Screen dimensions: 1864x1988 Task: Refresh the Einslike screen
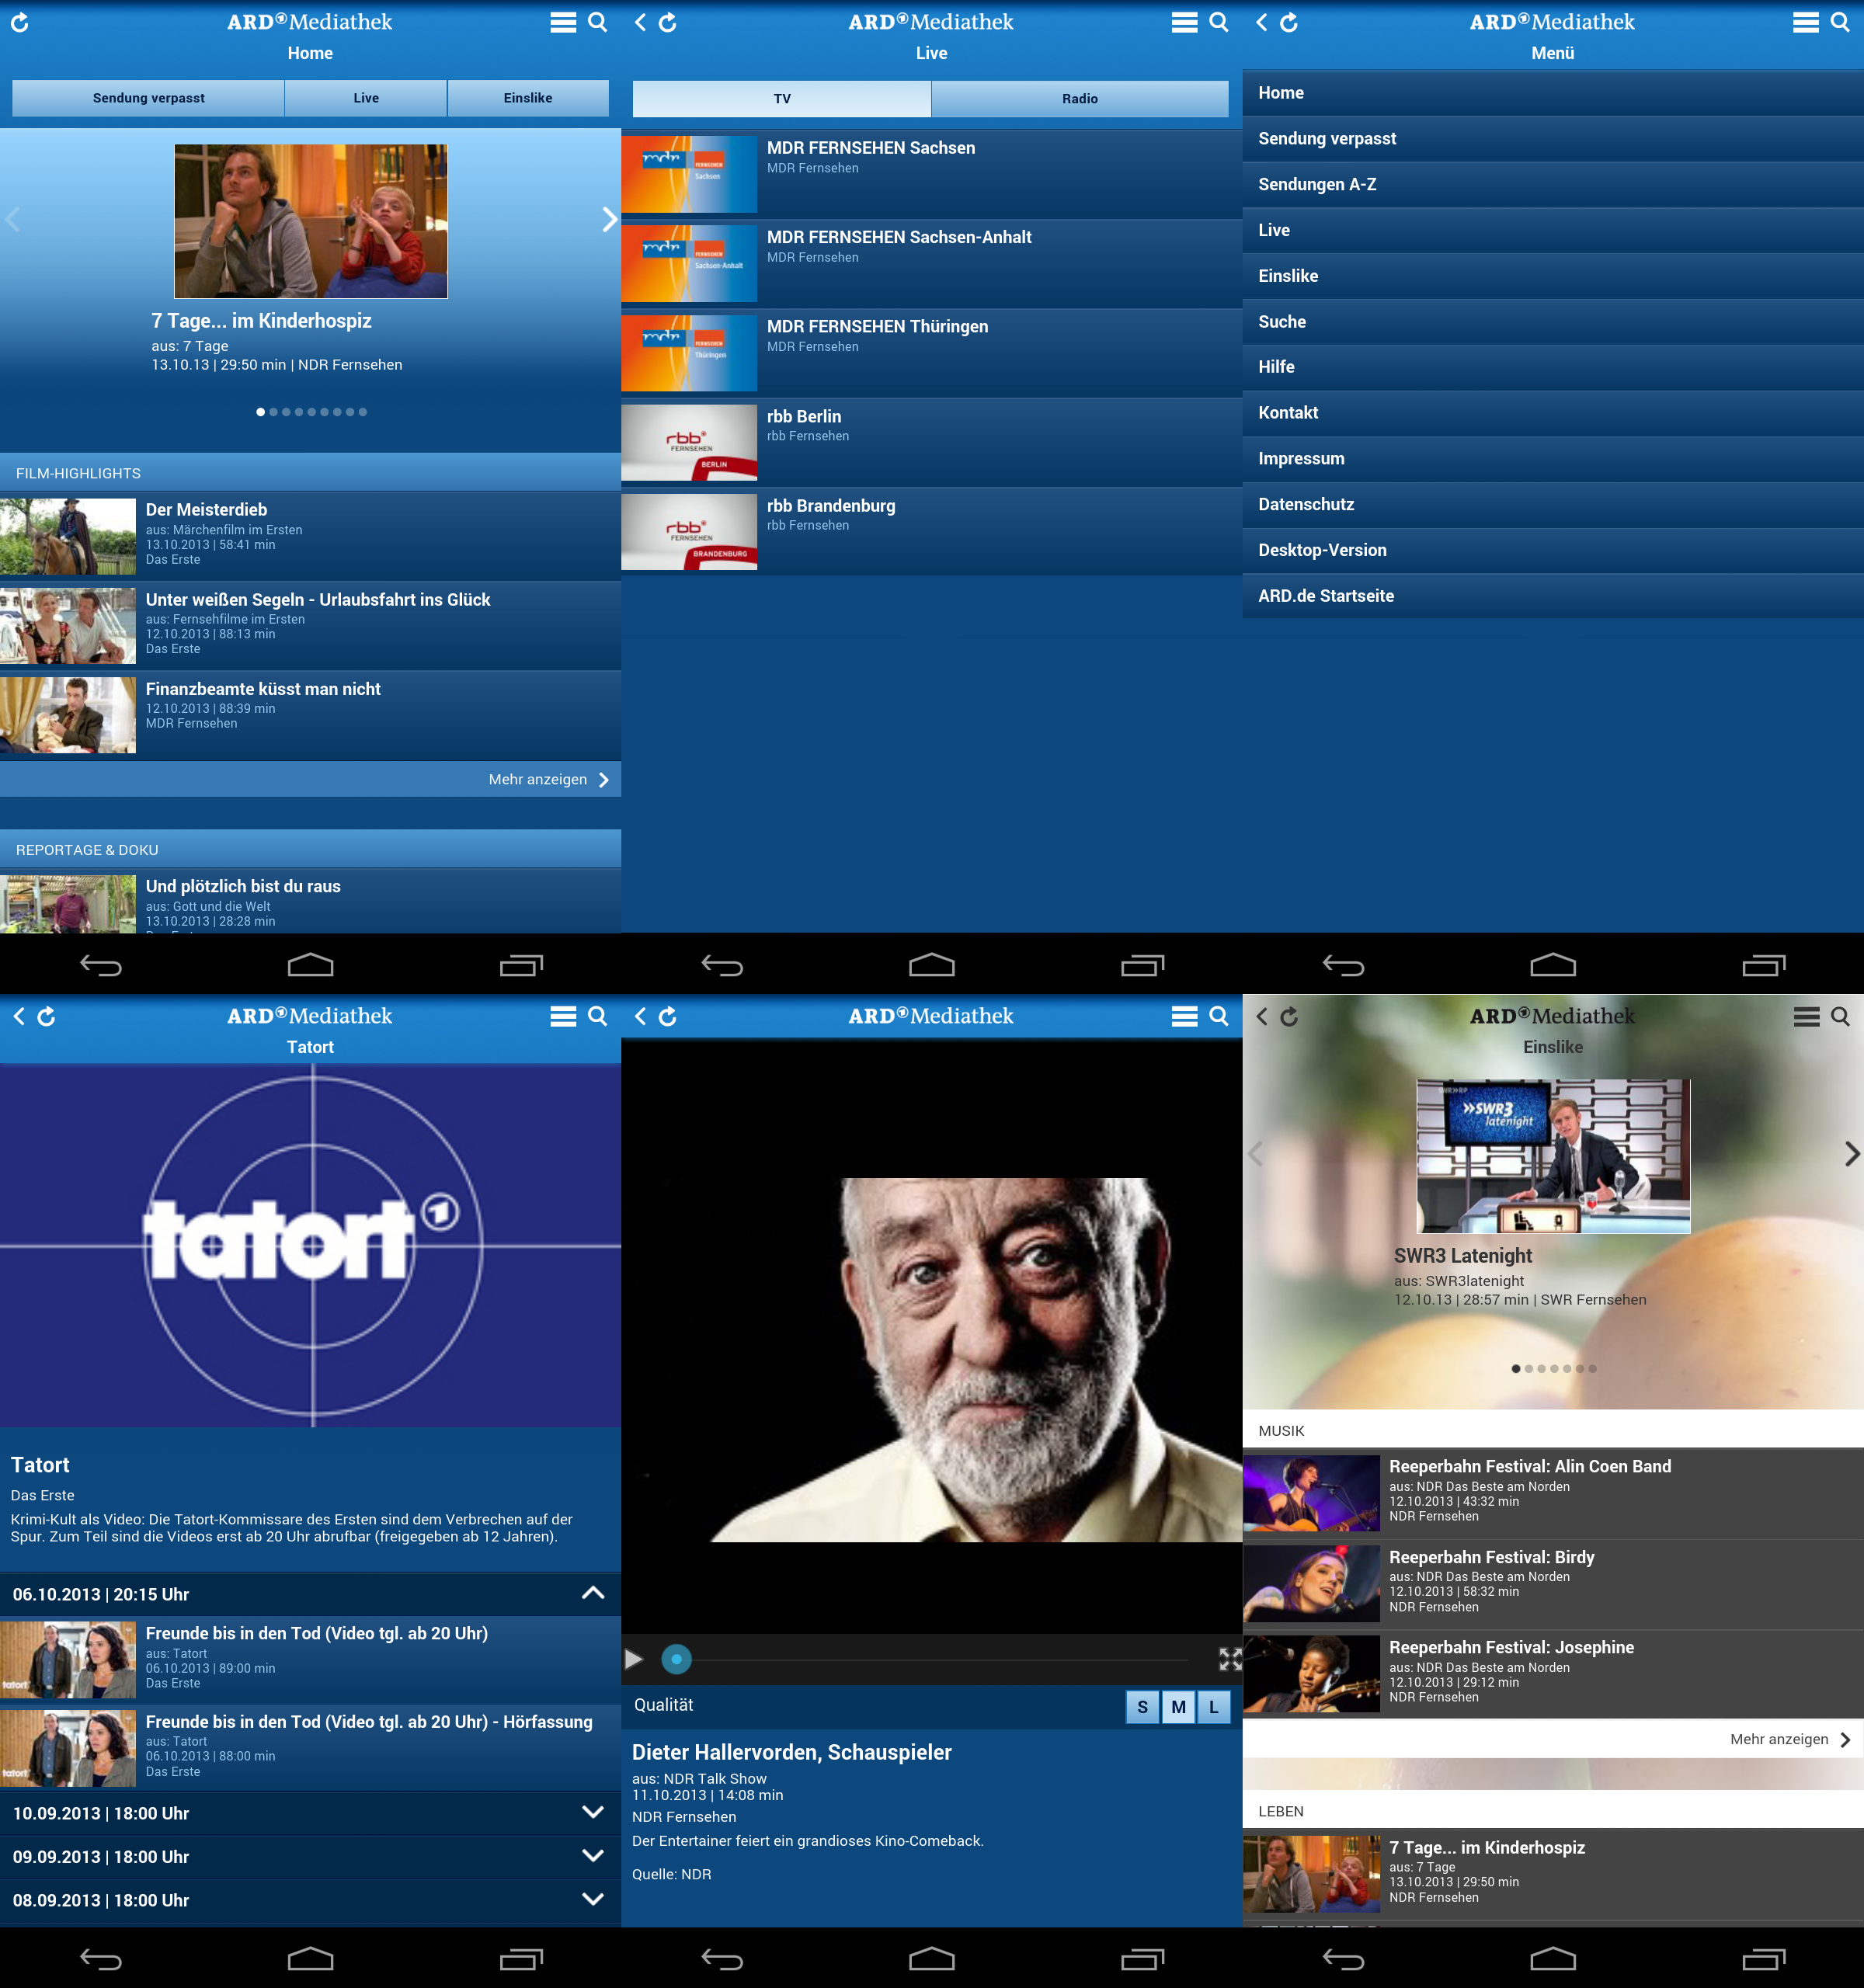pyautogui.click(x=1289, y=1016)
